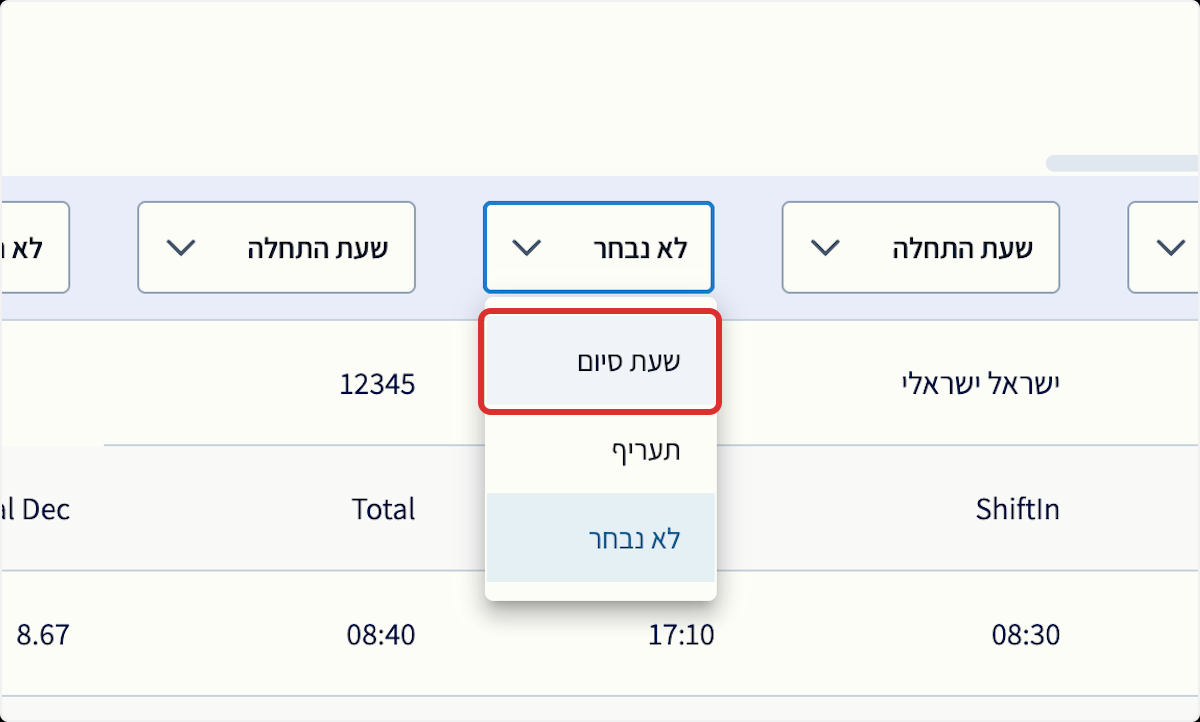Pick highlighted 'לא נבחר' option in list
The height and width of the screenshot is (722, 1200).
click(x=634, y=539)
